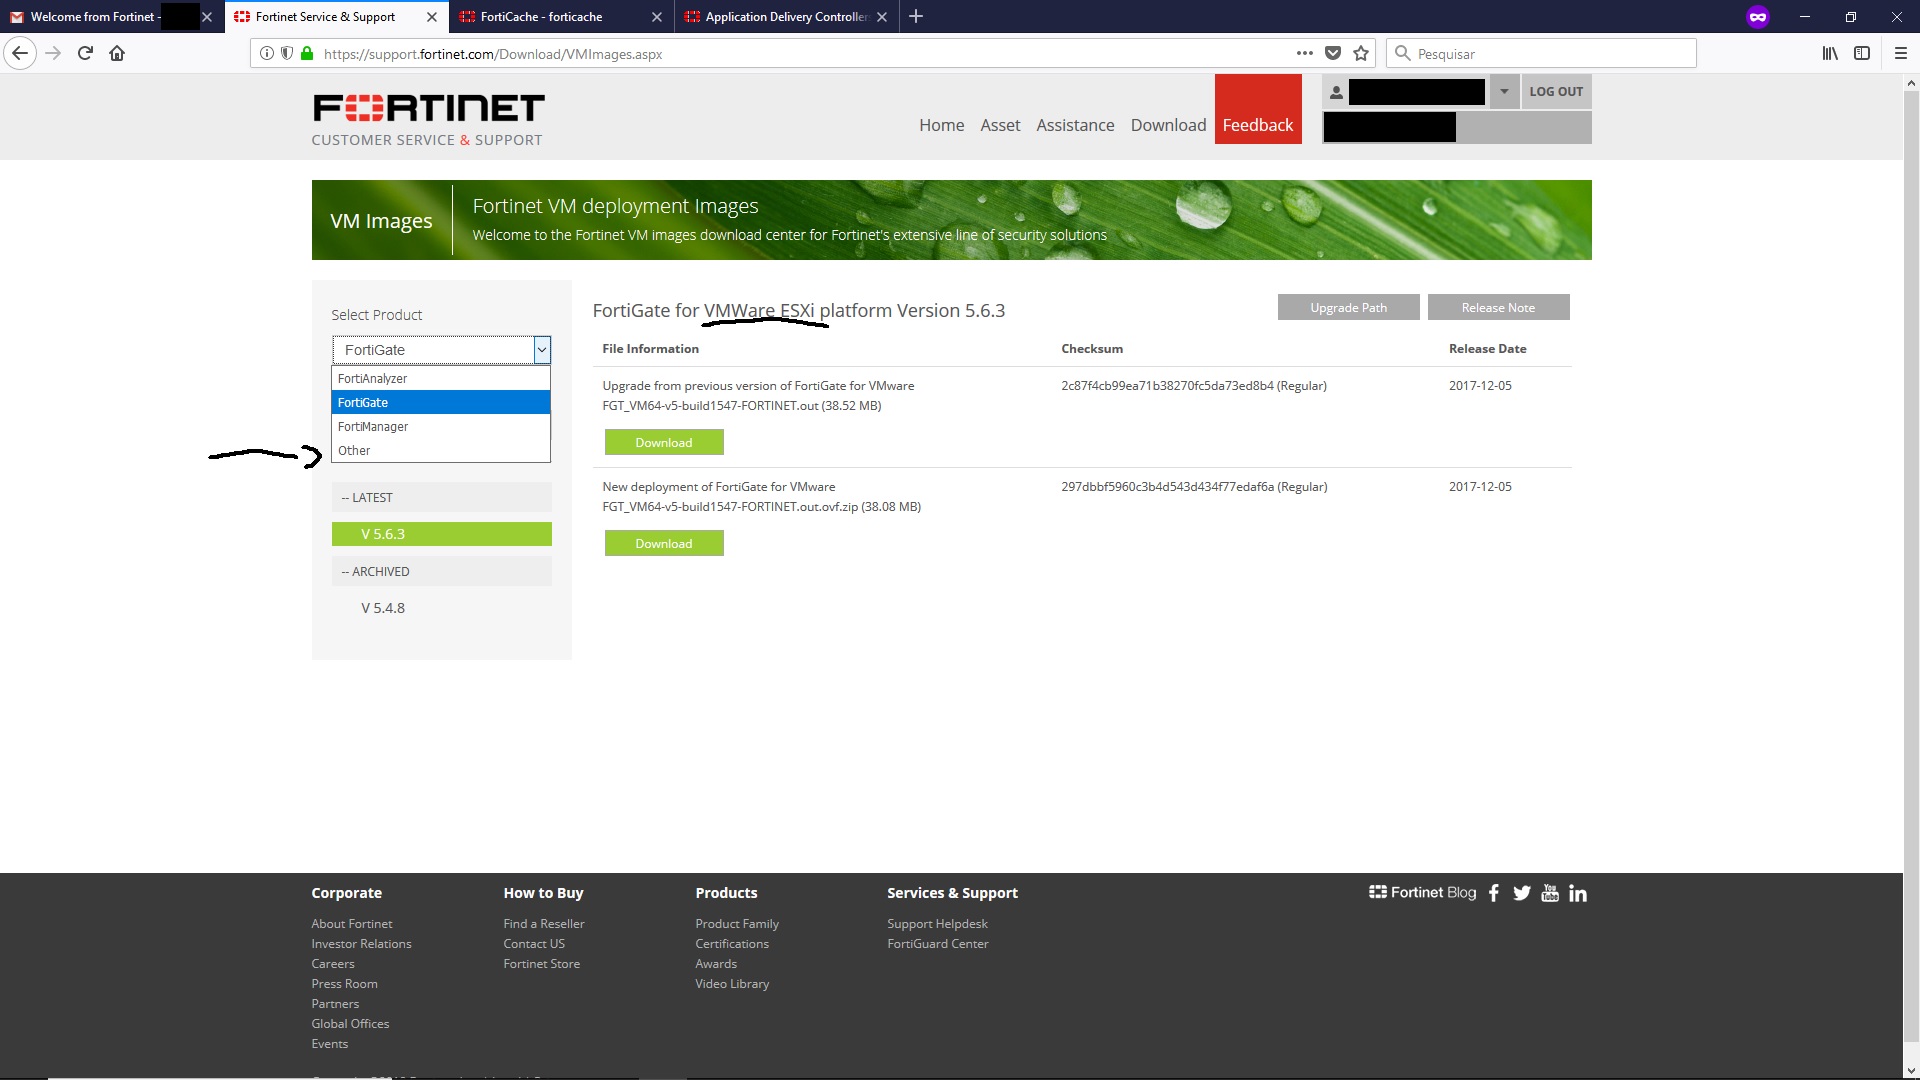The height and width of the screenshot is (1080, 1920).
Task: Open the Fortinet Twitter icon in footer
Action: pos(1521,893)
